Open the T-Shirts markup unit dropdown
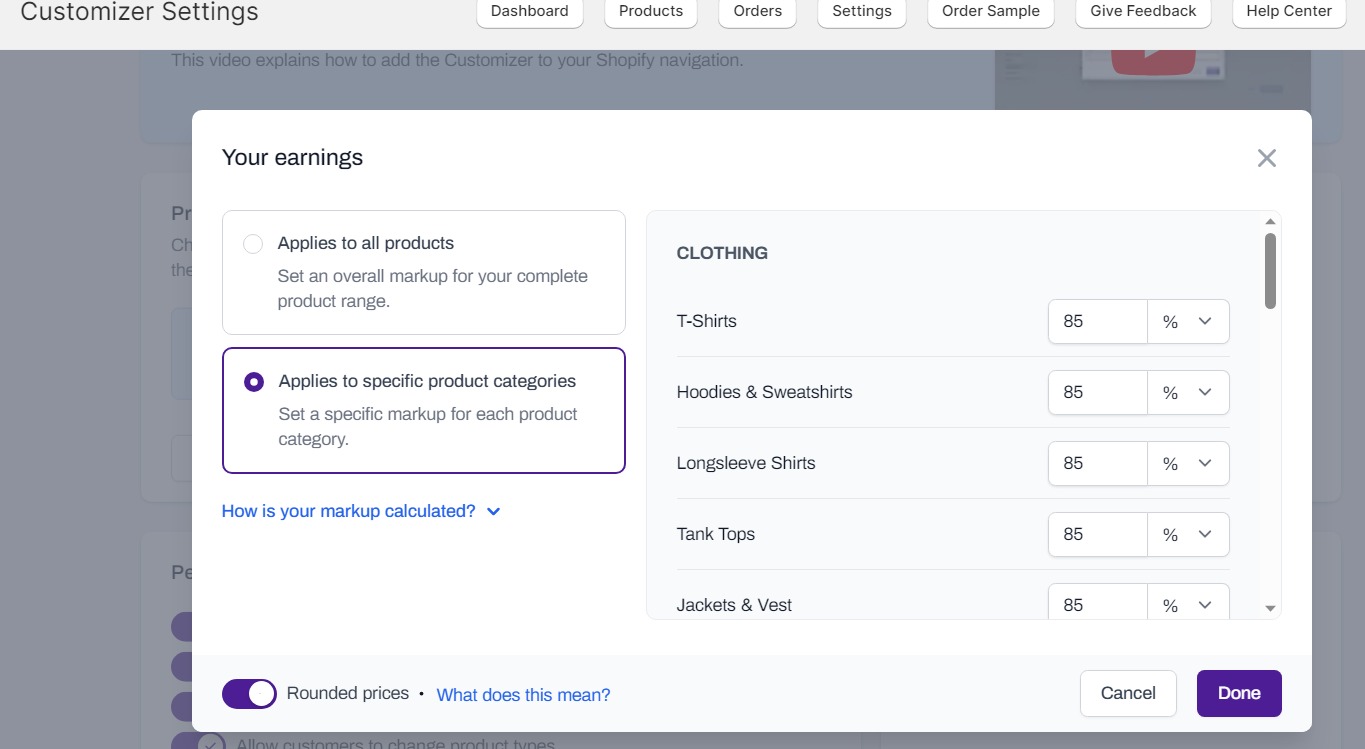 click(x=1188, y=322)
